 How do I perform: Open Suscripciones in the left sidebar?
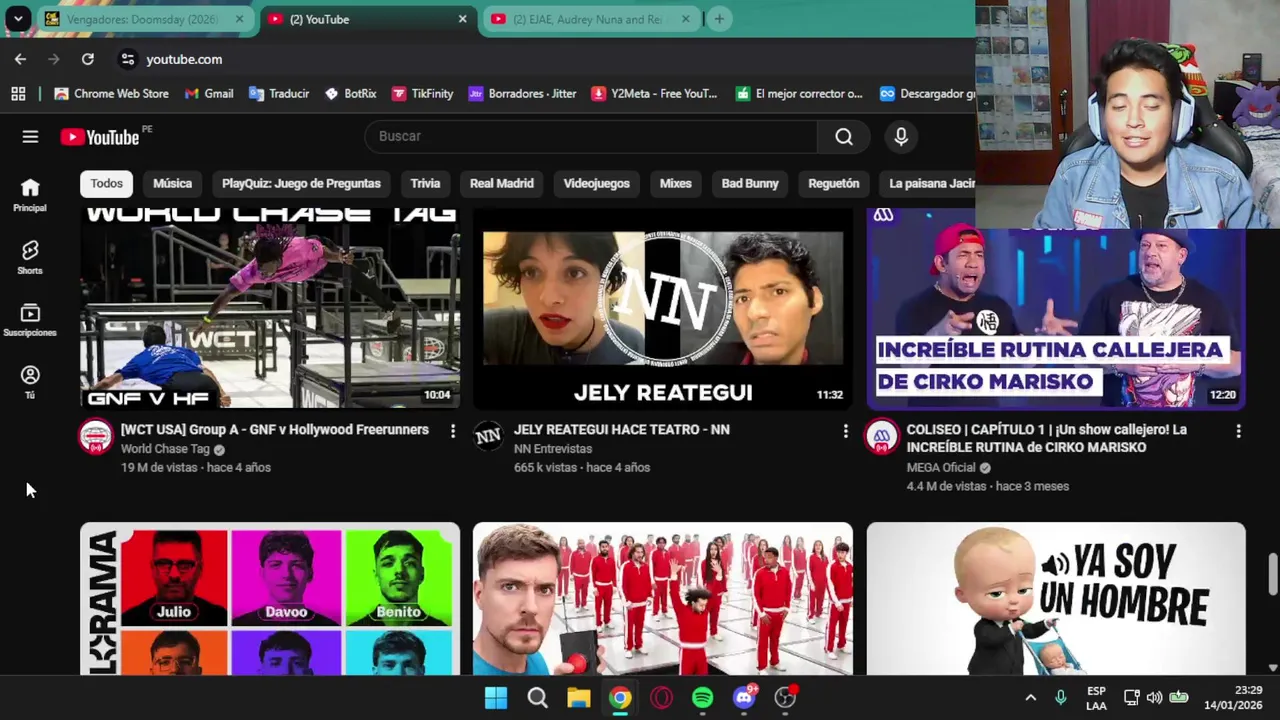pyautogui.click(x=30, y=320)
